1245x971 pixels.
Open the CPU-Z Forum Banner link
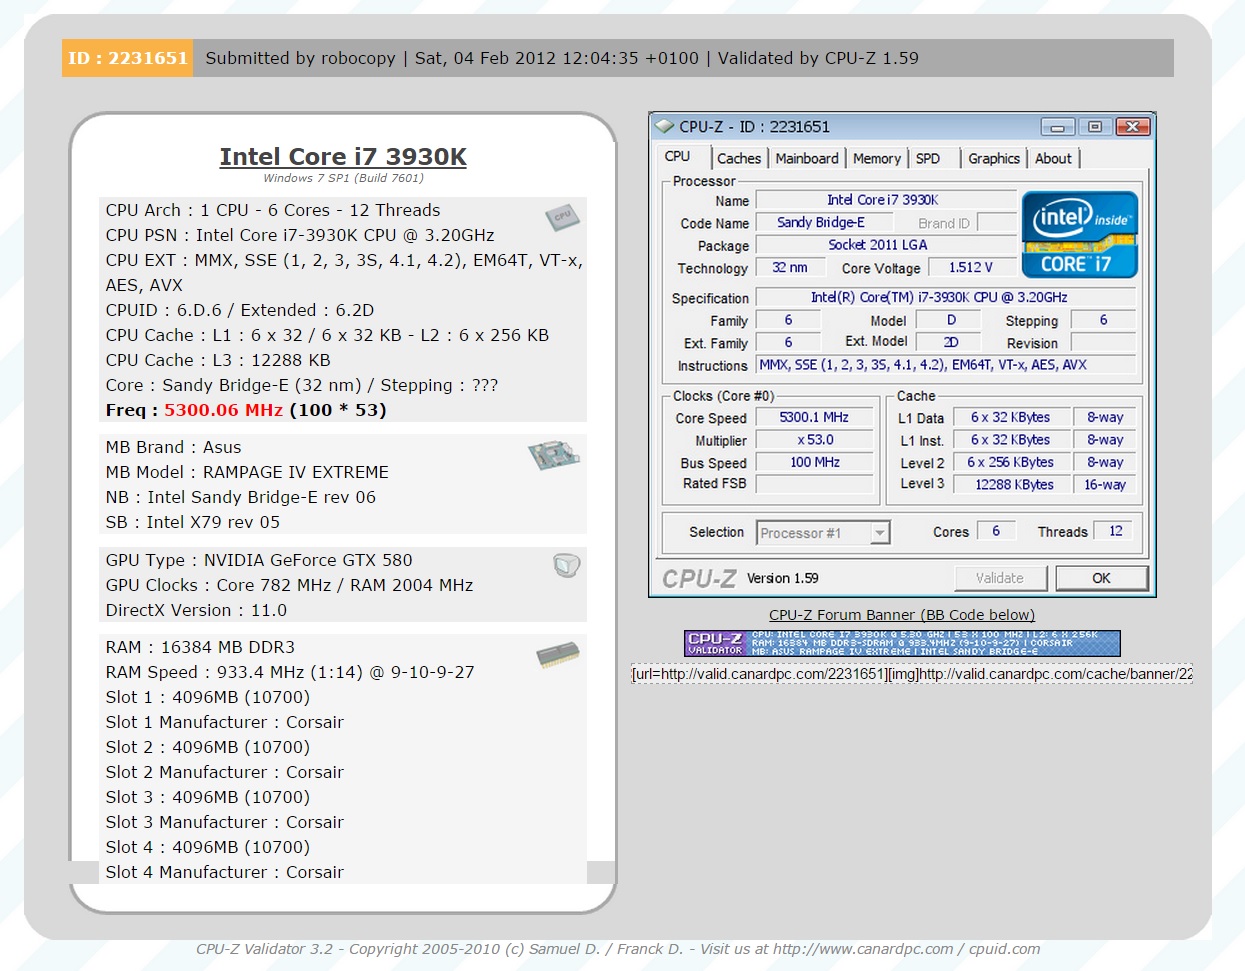[x=902, y=615]
